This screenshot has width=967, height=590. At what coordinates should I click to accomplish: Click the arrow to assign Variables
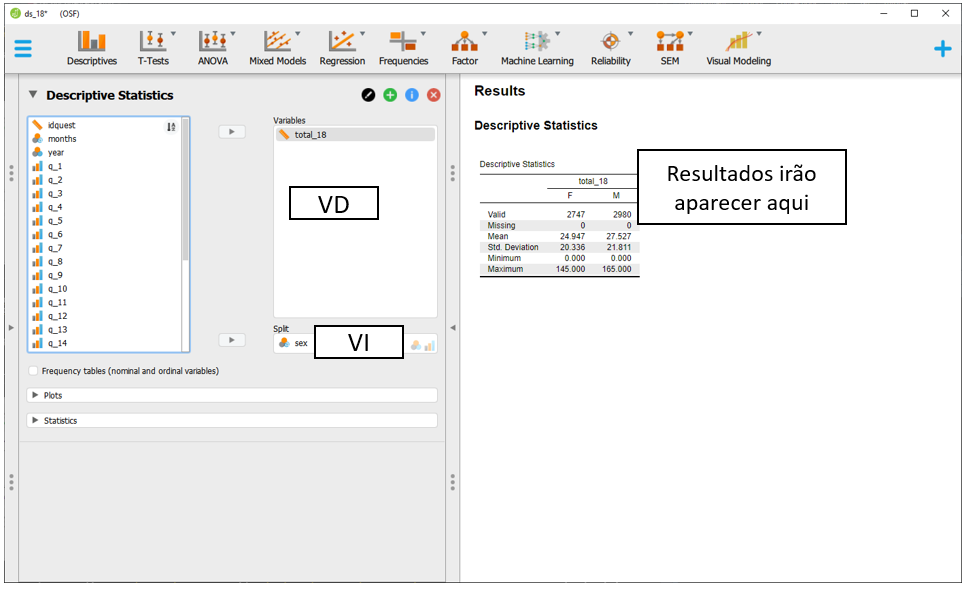pyautogui.click(x=231, y=131)
